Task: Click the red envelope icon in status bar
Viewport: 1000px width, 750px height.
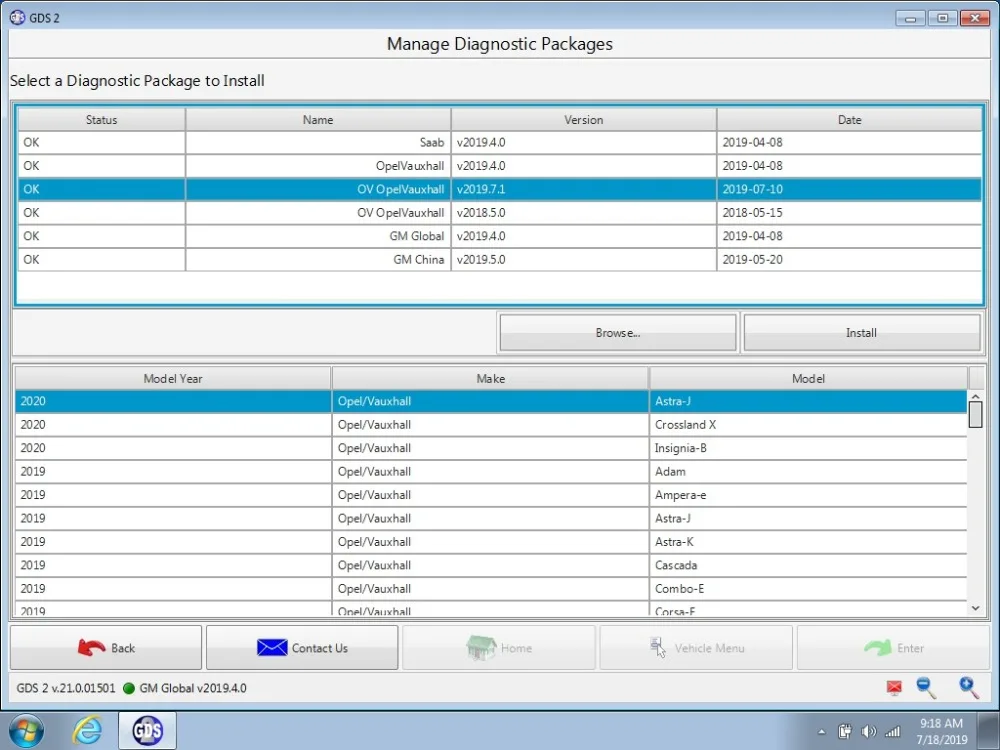Action: pyautogui.click(x=894, y=688)
